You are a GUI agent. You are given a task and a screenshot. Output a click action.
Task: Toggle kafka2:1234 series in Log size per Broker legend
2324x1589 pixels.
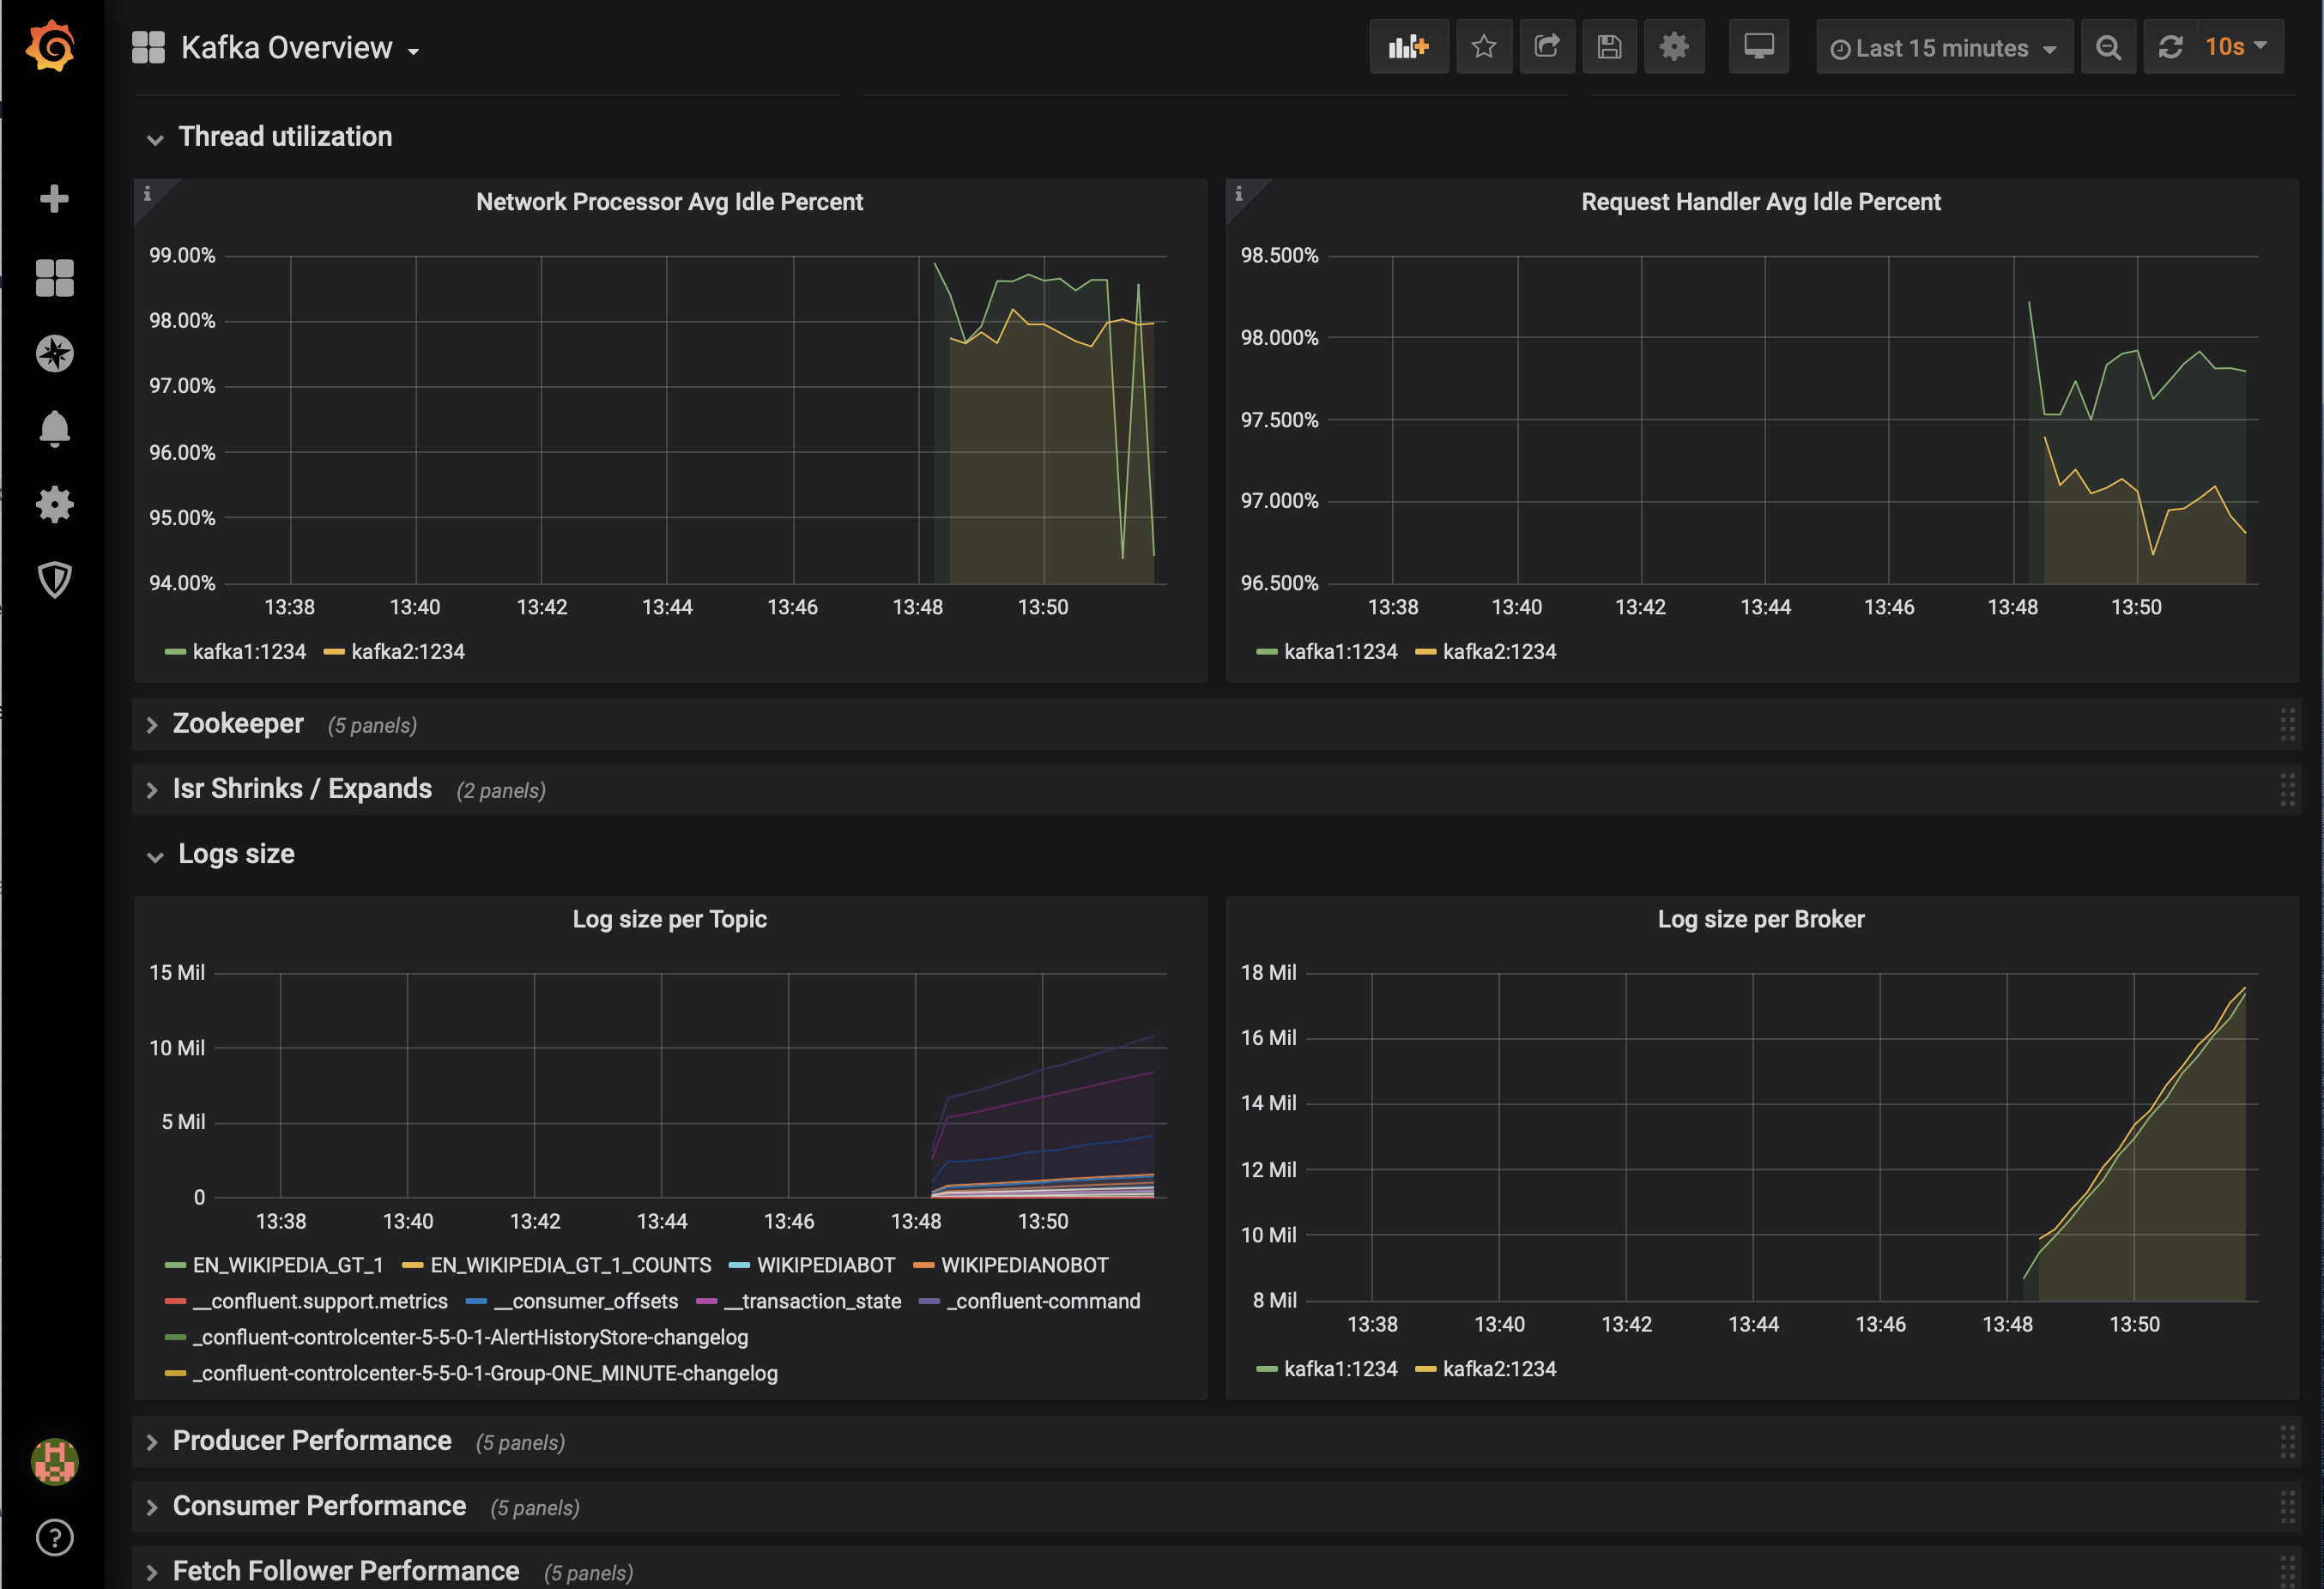pos(1498,1369)
